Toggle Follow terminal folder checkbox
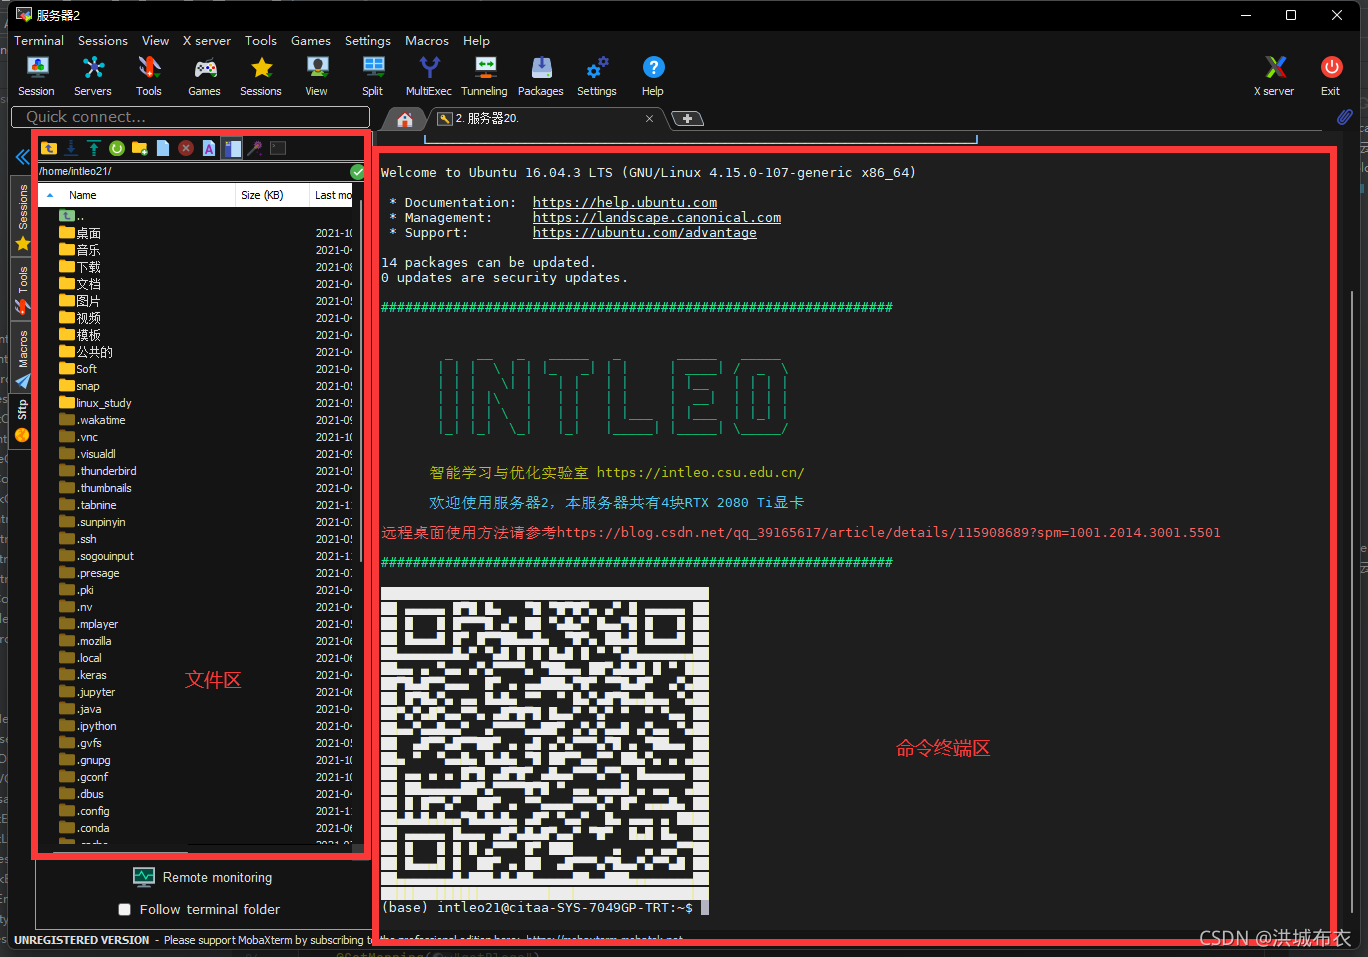This screenshot has width=1368, height=957. pos(125,910)
